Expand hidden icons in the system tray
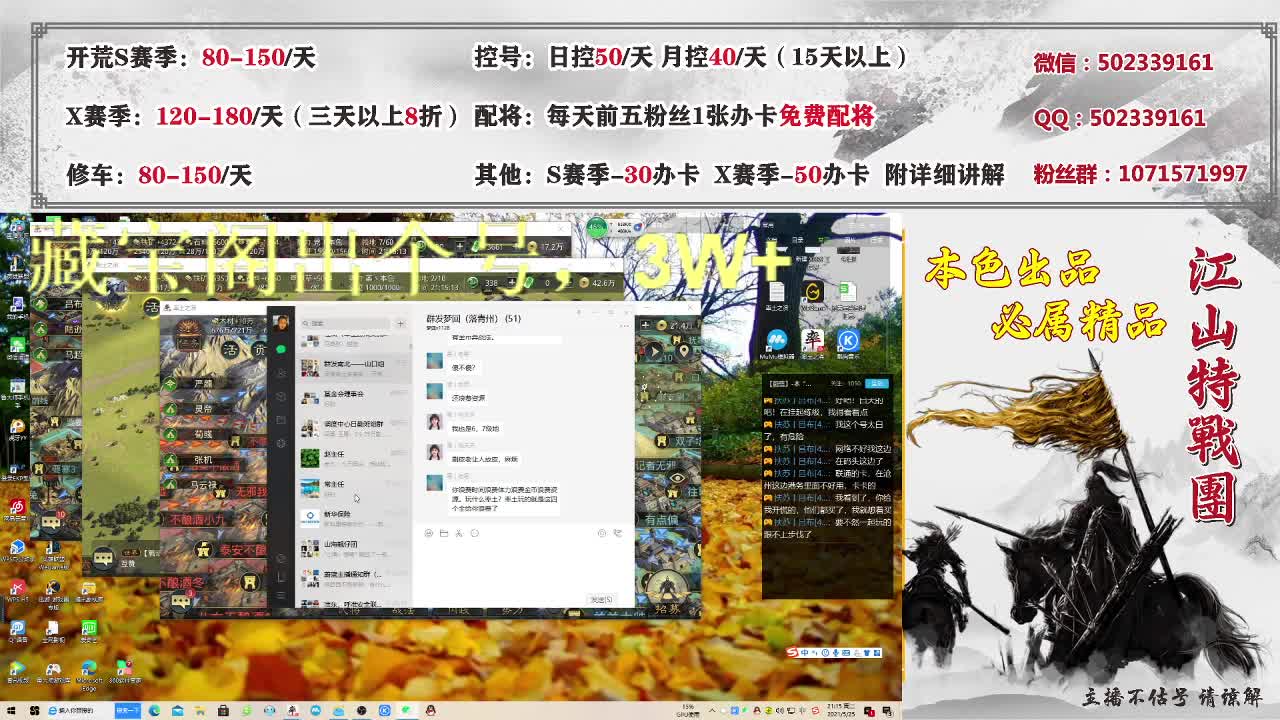1280x720 pixels. (x=713, y=712)
